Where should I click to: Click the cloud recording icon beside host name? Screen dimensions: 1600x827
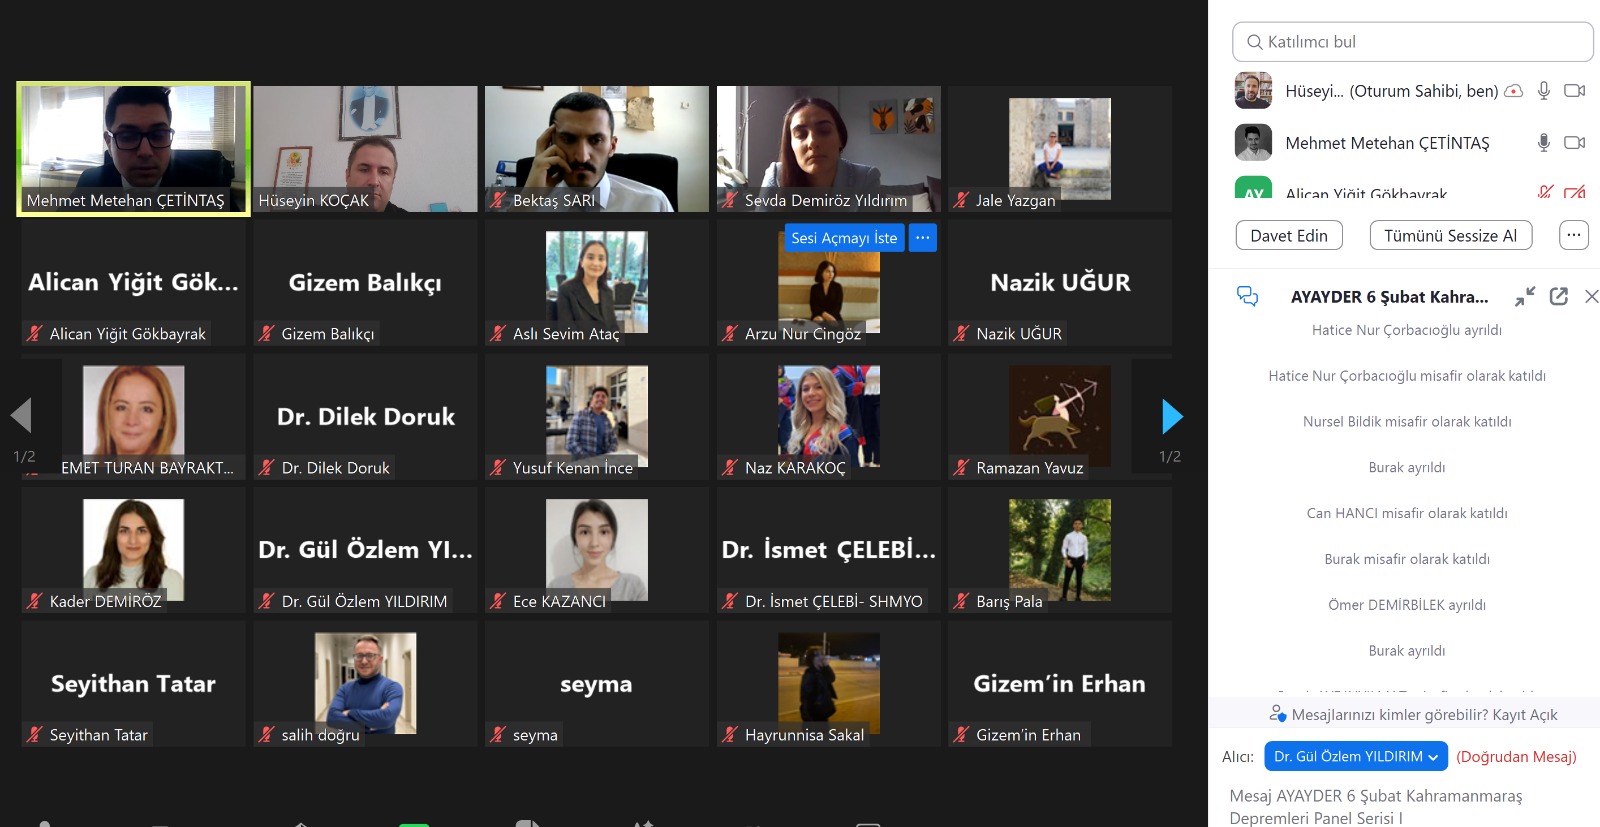pos(1514,91)
